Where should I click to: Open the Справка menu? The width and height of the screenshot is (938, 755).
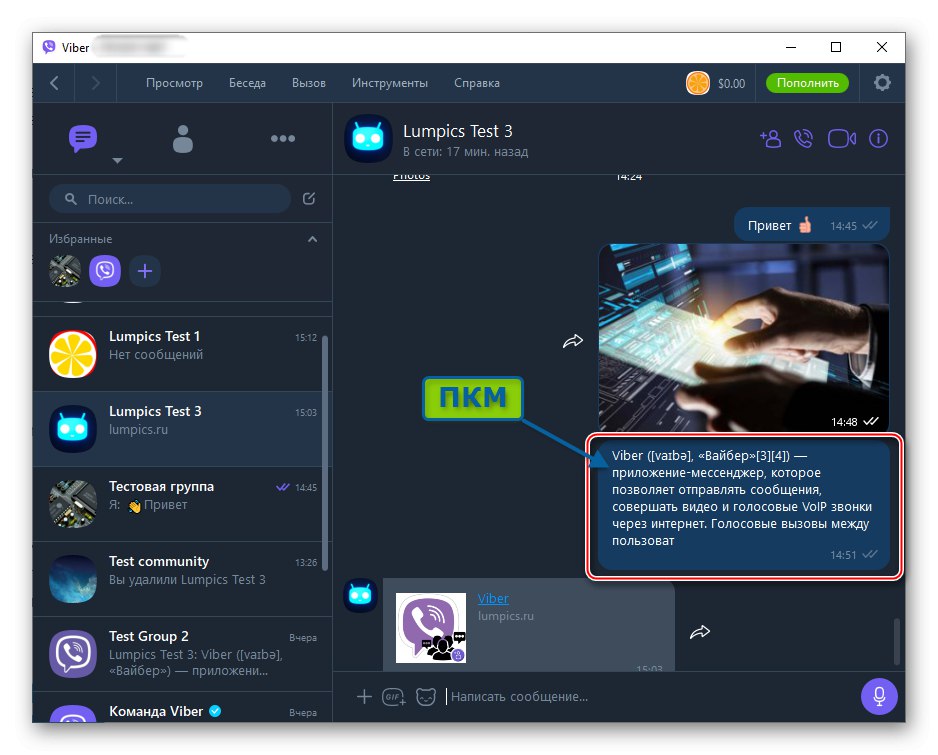click(x=477, y=83)
